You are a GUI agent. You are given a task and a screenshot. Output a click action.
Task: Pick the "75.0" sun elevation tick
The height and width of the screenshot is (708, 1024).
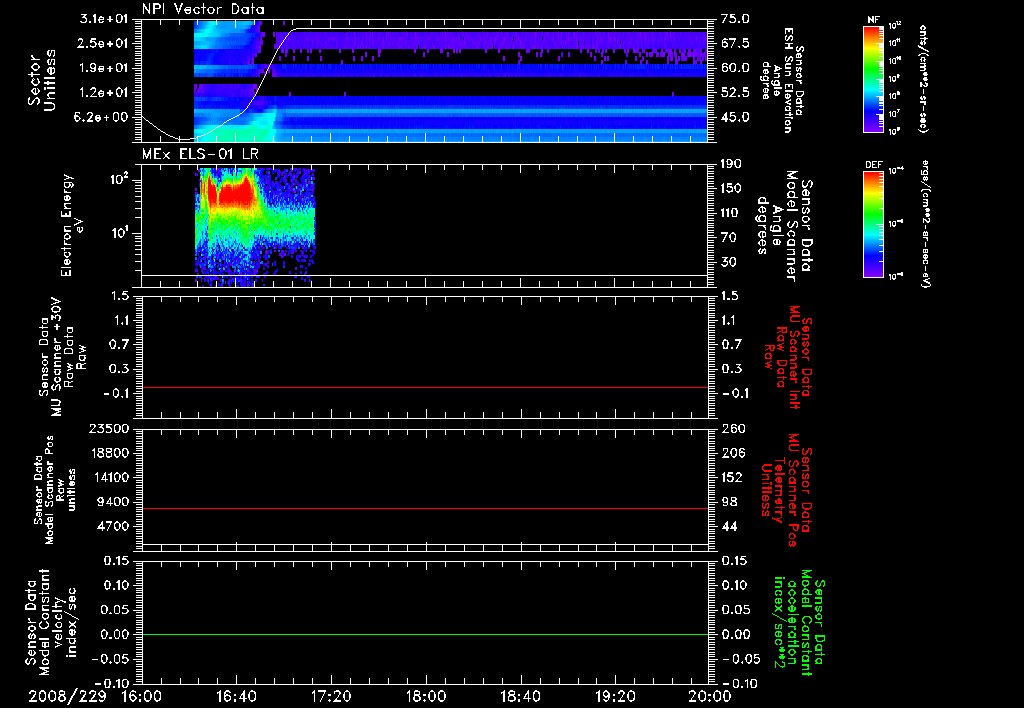pyautogui.click(x=735, y=19)
